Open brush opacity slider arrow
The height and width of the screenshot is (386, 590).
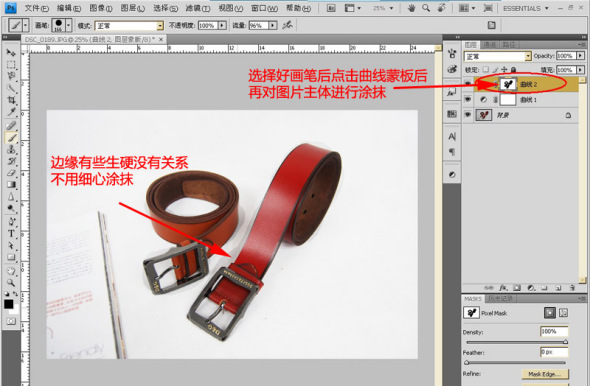pyautogui.click(x=222, y=25)
